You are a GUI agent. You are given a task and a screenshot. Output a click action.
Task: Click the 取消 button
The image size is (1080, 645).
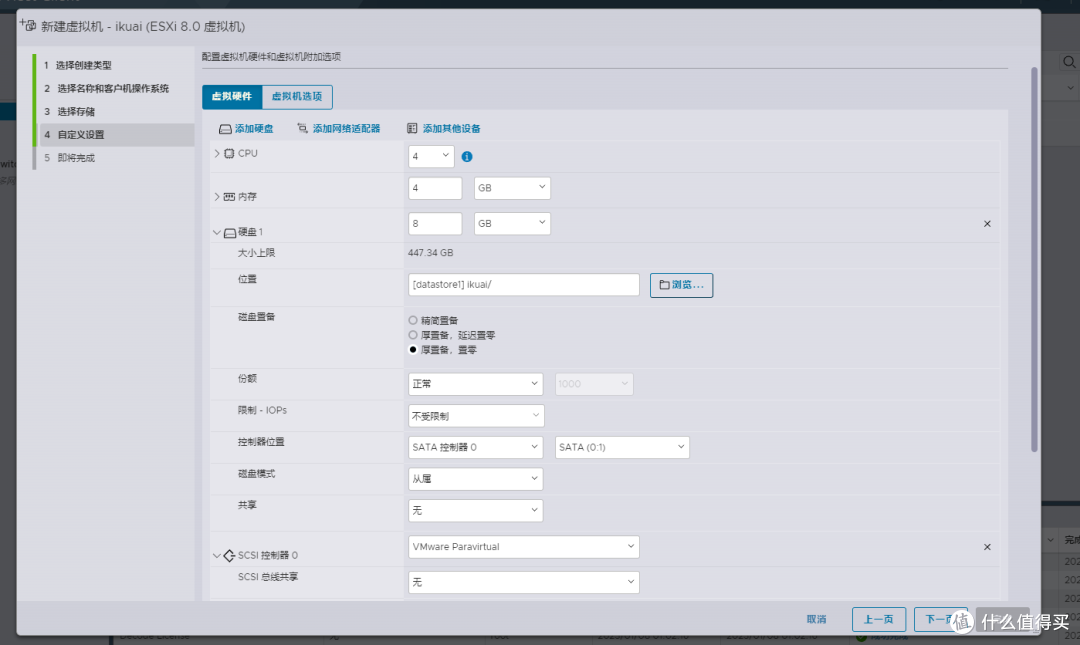point(816,619)
